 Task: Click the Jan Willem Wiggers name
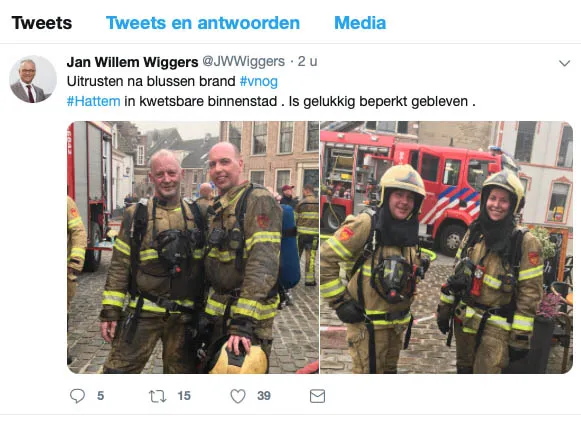[x=132, y=62]
